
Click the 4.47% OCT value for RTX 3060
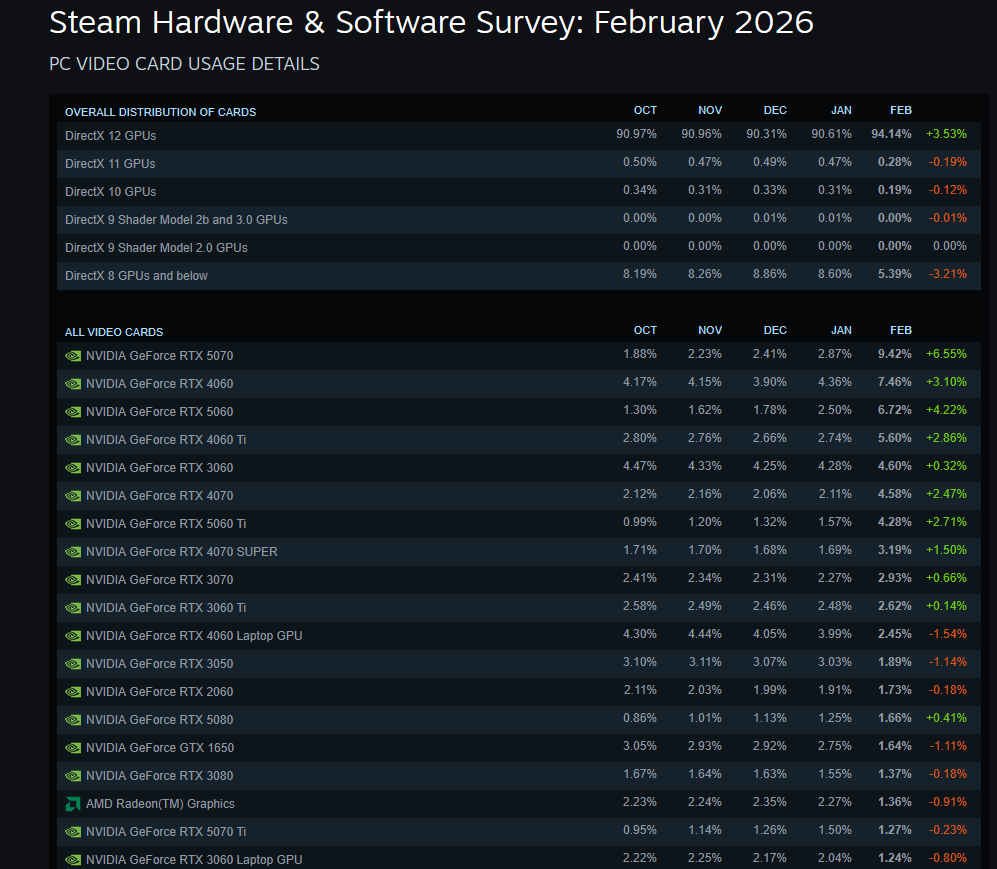(x=640, y=466)
